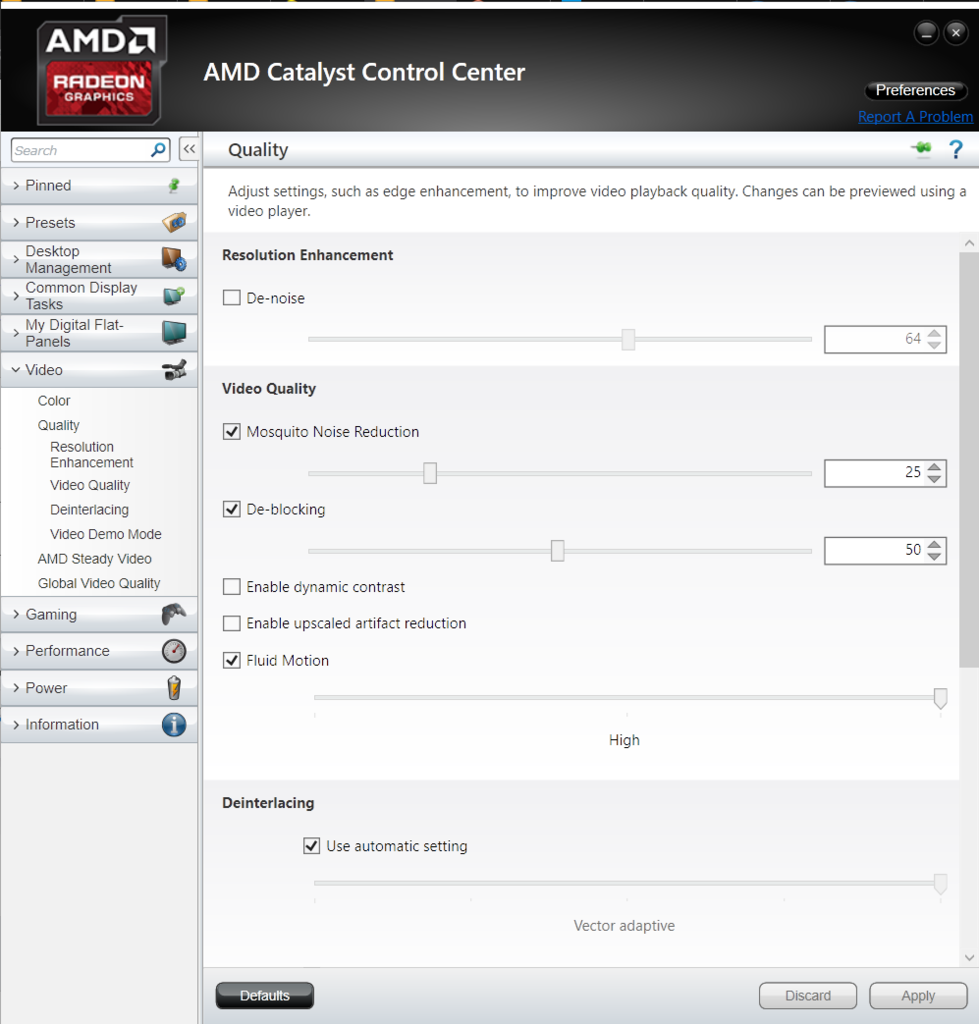
Task: Toggle the De-blocking checkbox
Action: pos(232,509)
